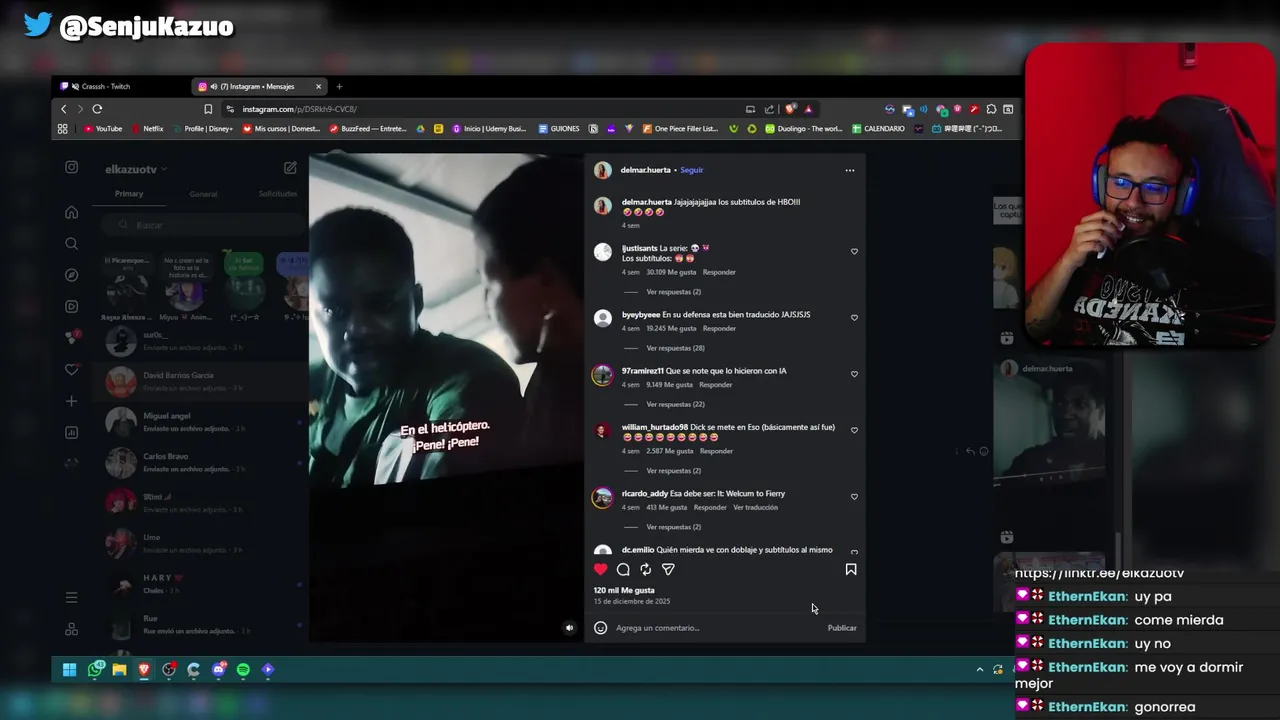Open the dashboard chart icon in the sidebar
This screenshot has height=720, width=1280.
[71, 432]
